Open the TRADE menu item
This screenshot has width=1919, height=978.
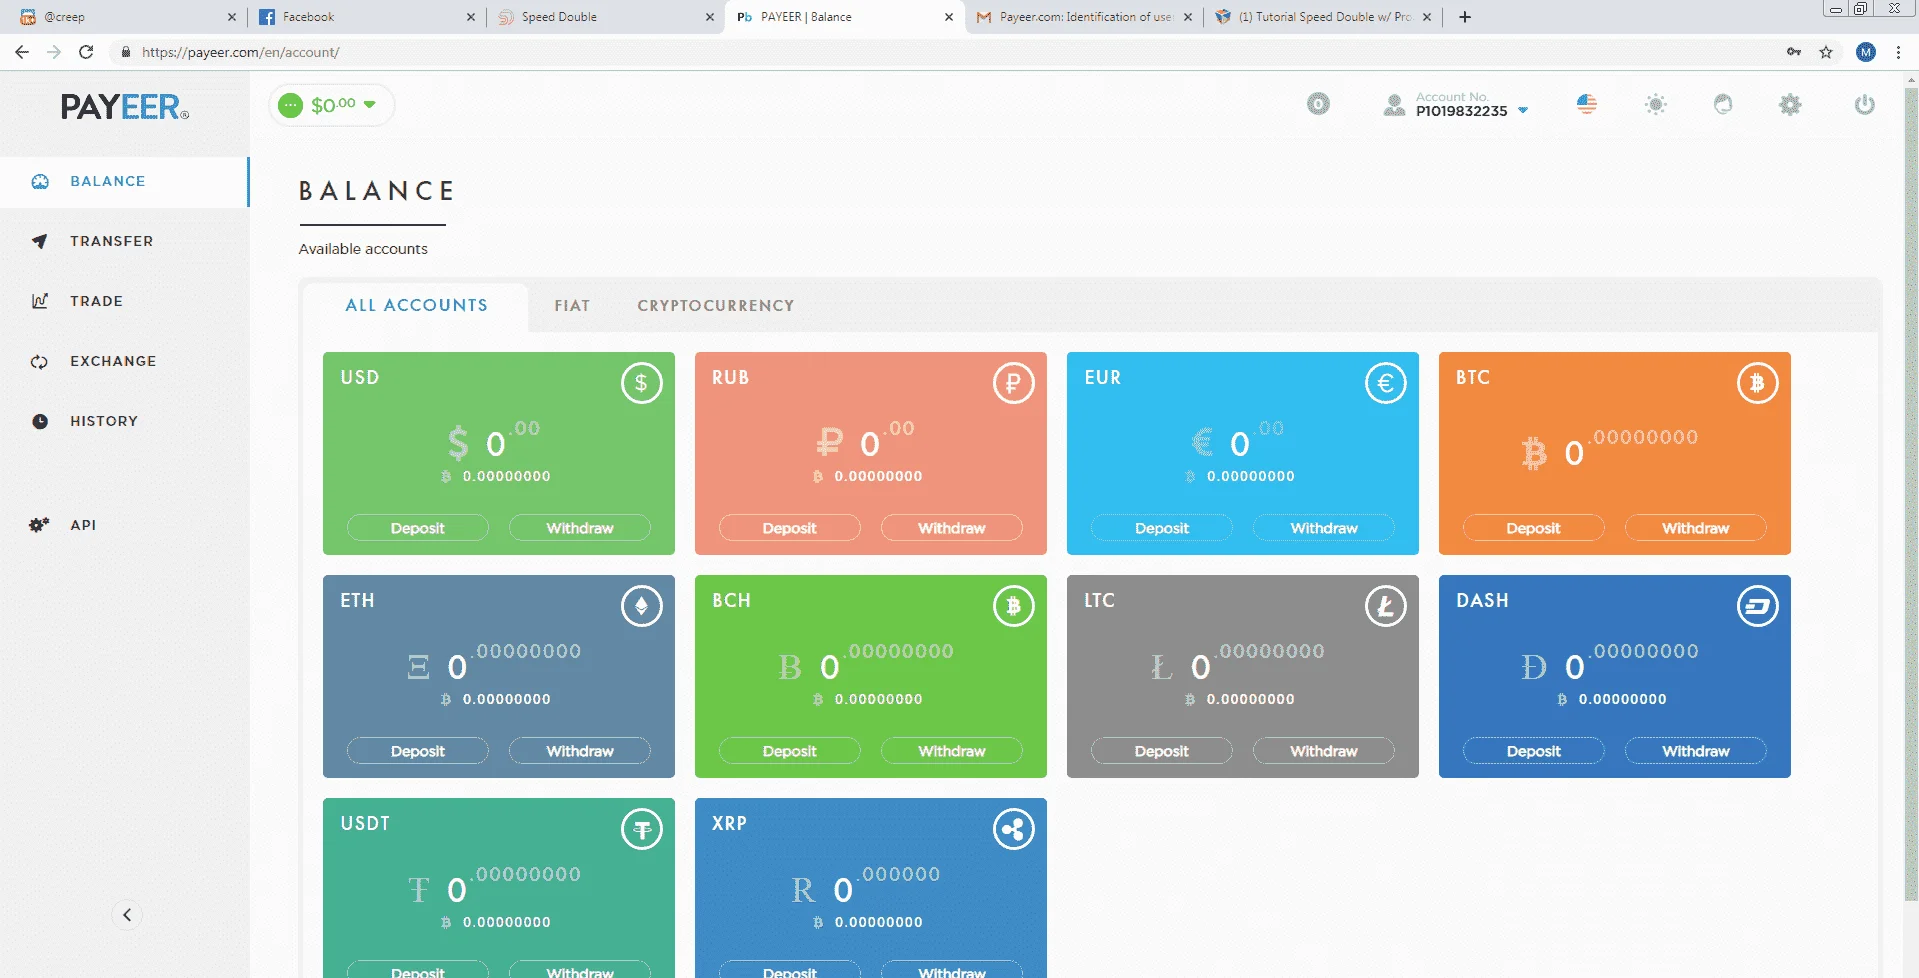click(x=96, y=301)
